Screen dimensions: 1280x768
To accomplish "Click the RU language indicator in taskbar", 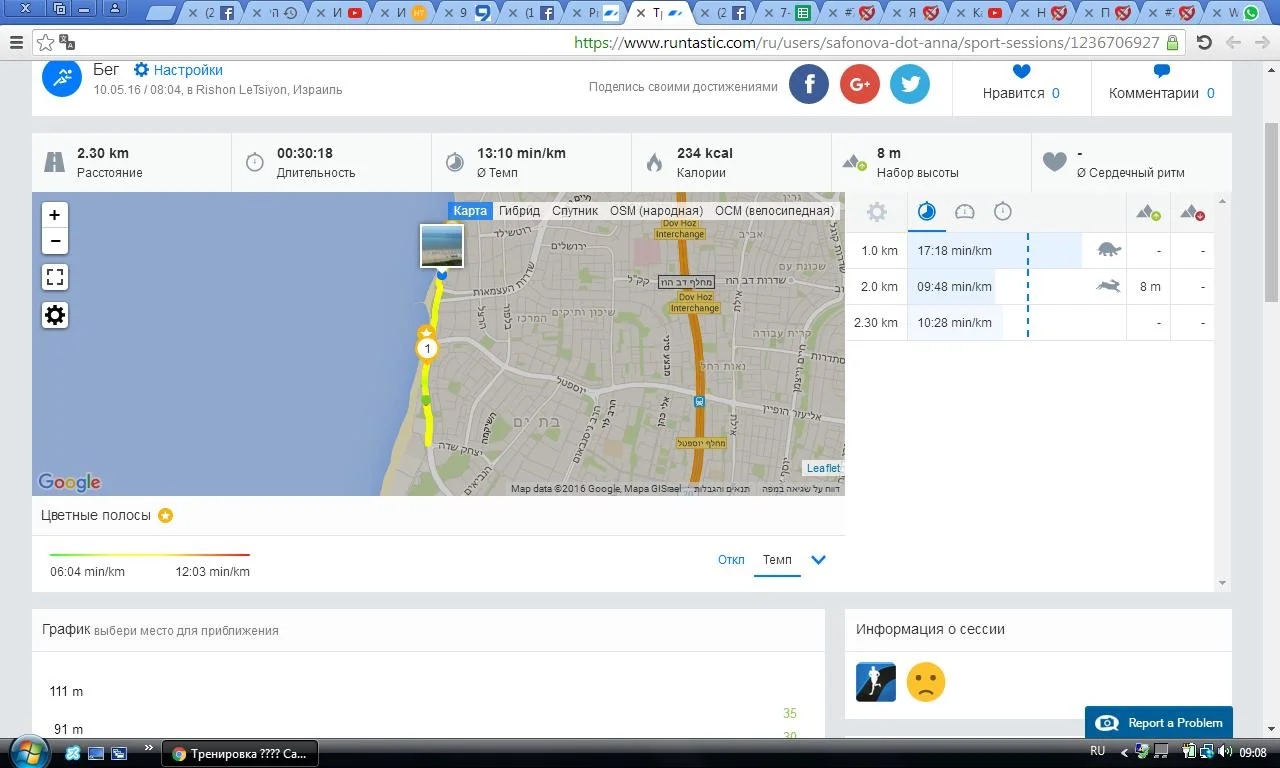I will click(1097, 751).
